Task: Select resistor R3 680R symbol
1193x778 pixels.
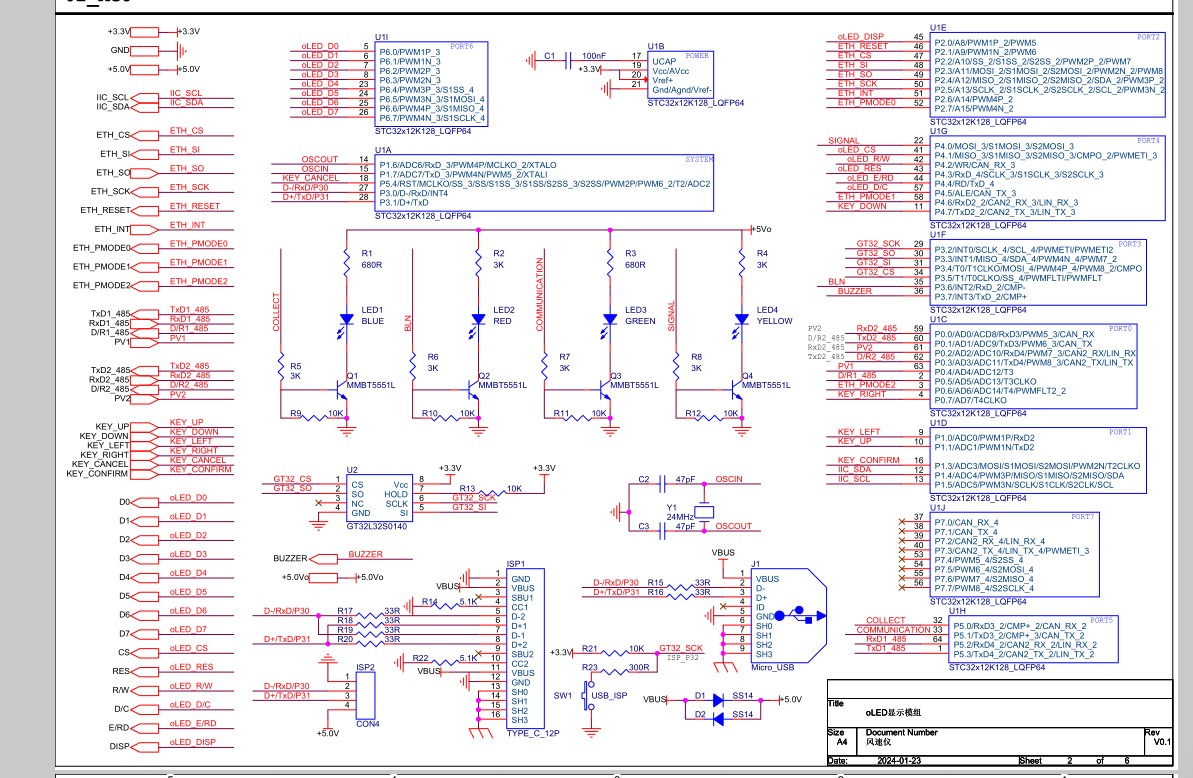Action: (x=610, y=261)
